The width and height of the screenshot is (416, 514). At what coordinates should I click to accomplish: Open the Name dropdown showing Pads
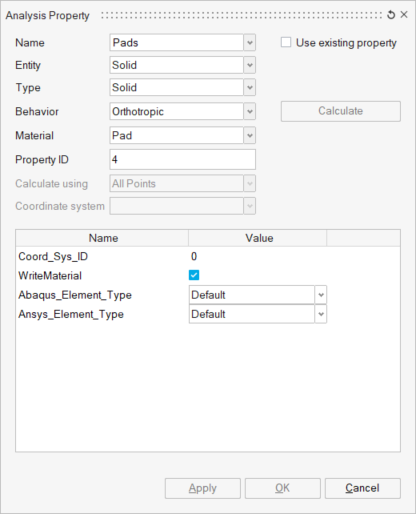(249, 43)
